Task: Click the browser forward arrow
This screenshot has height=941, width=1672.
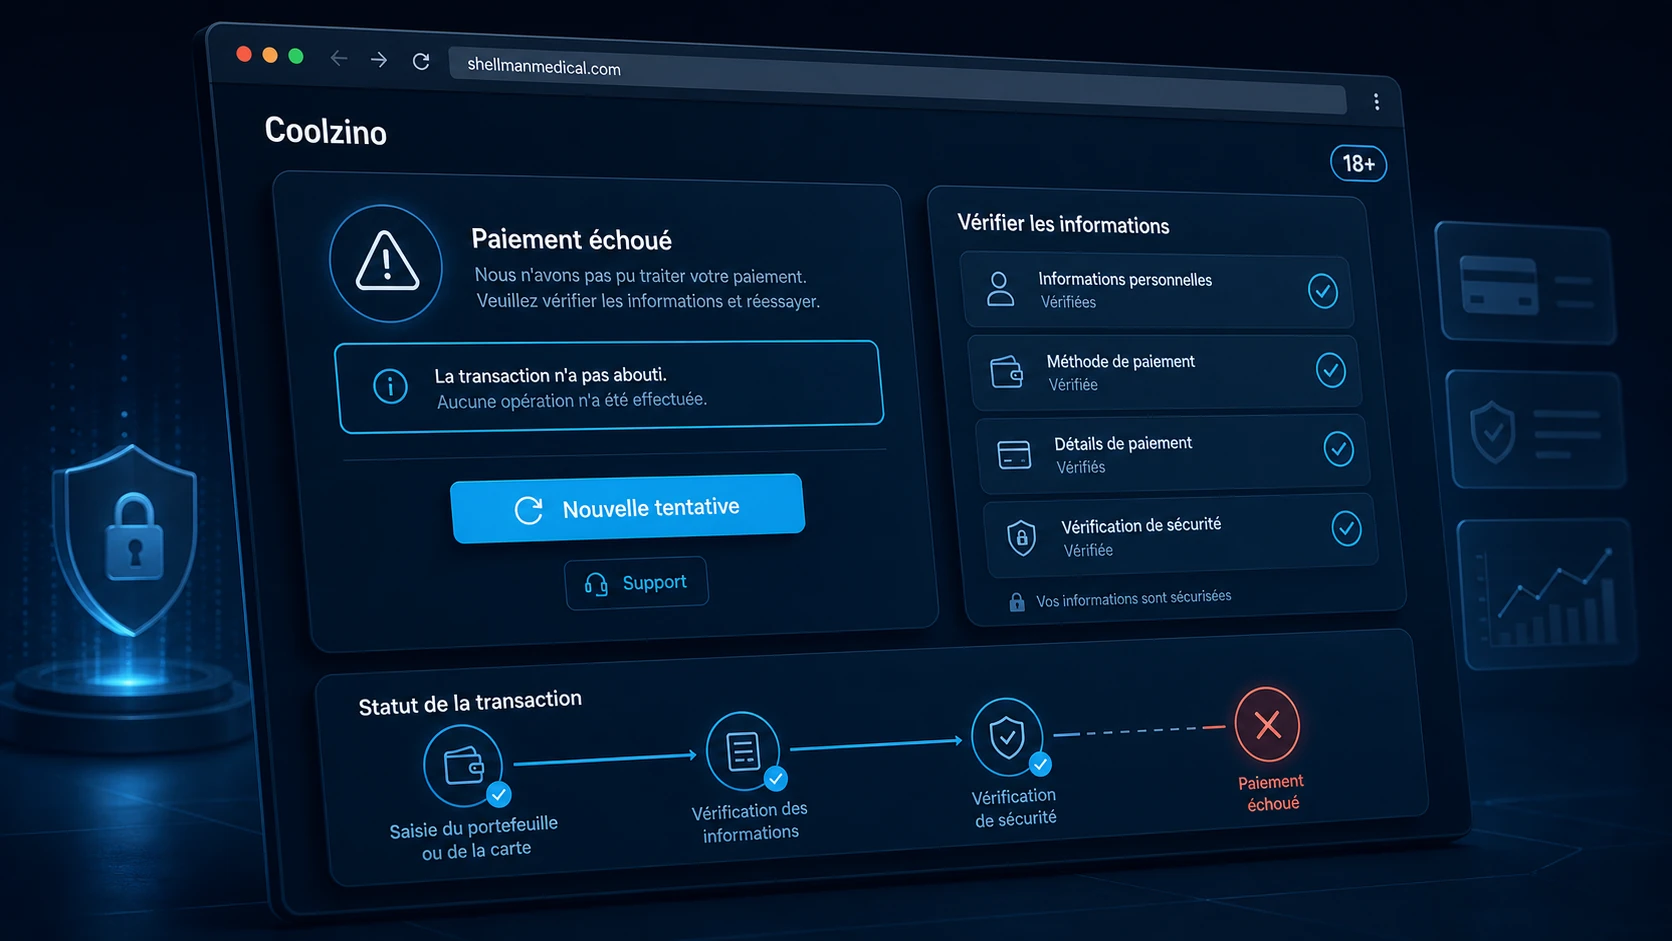Action: tap(379, 60)
